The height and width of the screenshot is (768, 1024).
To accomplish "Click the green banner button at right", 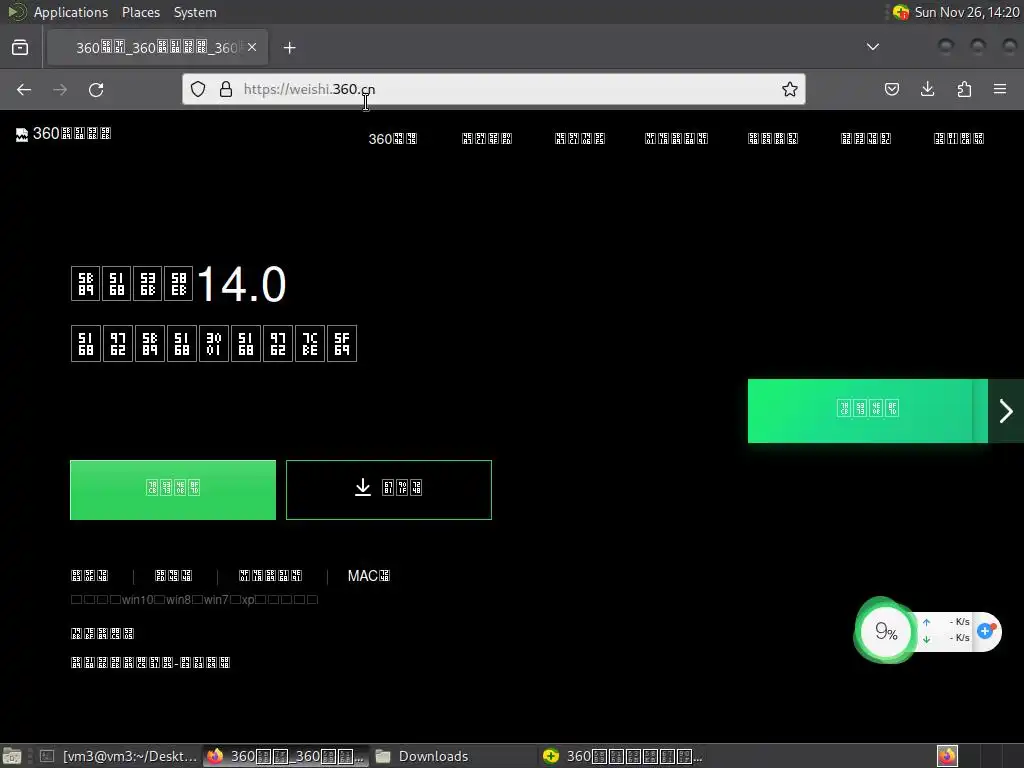I will [867, 411].
